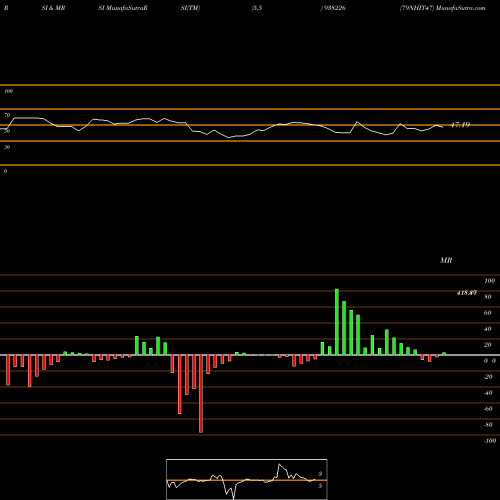Click the '-100' label on MR axis
The width and height of the screenshot is (500, 500).
[490, 441]
